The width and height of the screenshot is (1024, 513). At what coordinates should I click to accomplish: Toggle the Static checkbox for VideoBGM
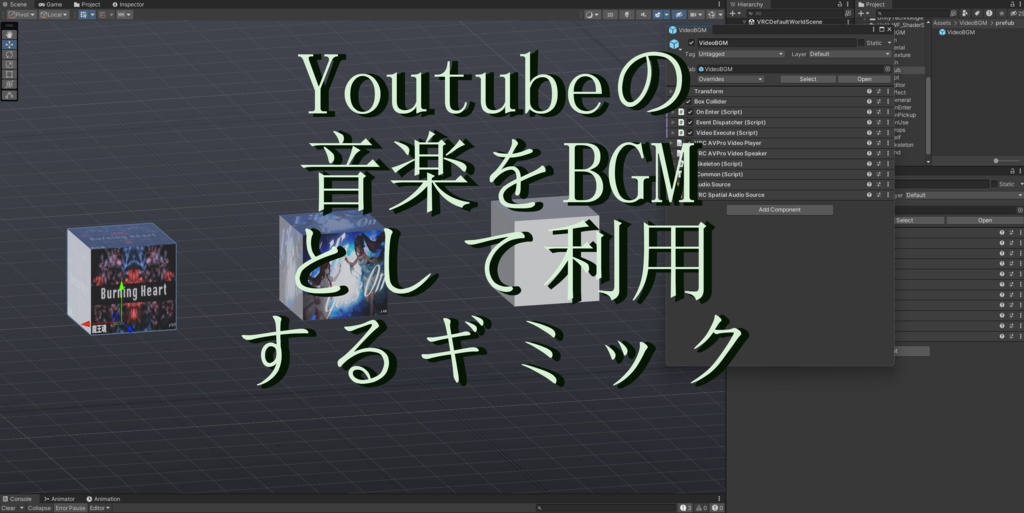coord(861,43)
